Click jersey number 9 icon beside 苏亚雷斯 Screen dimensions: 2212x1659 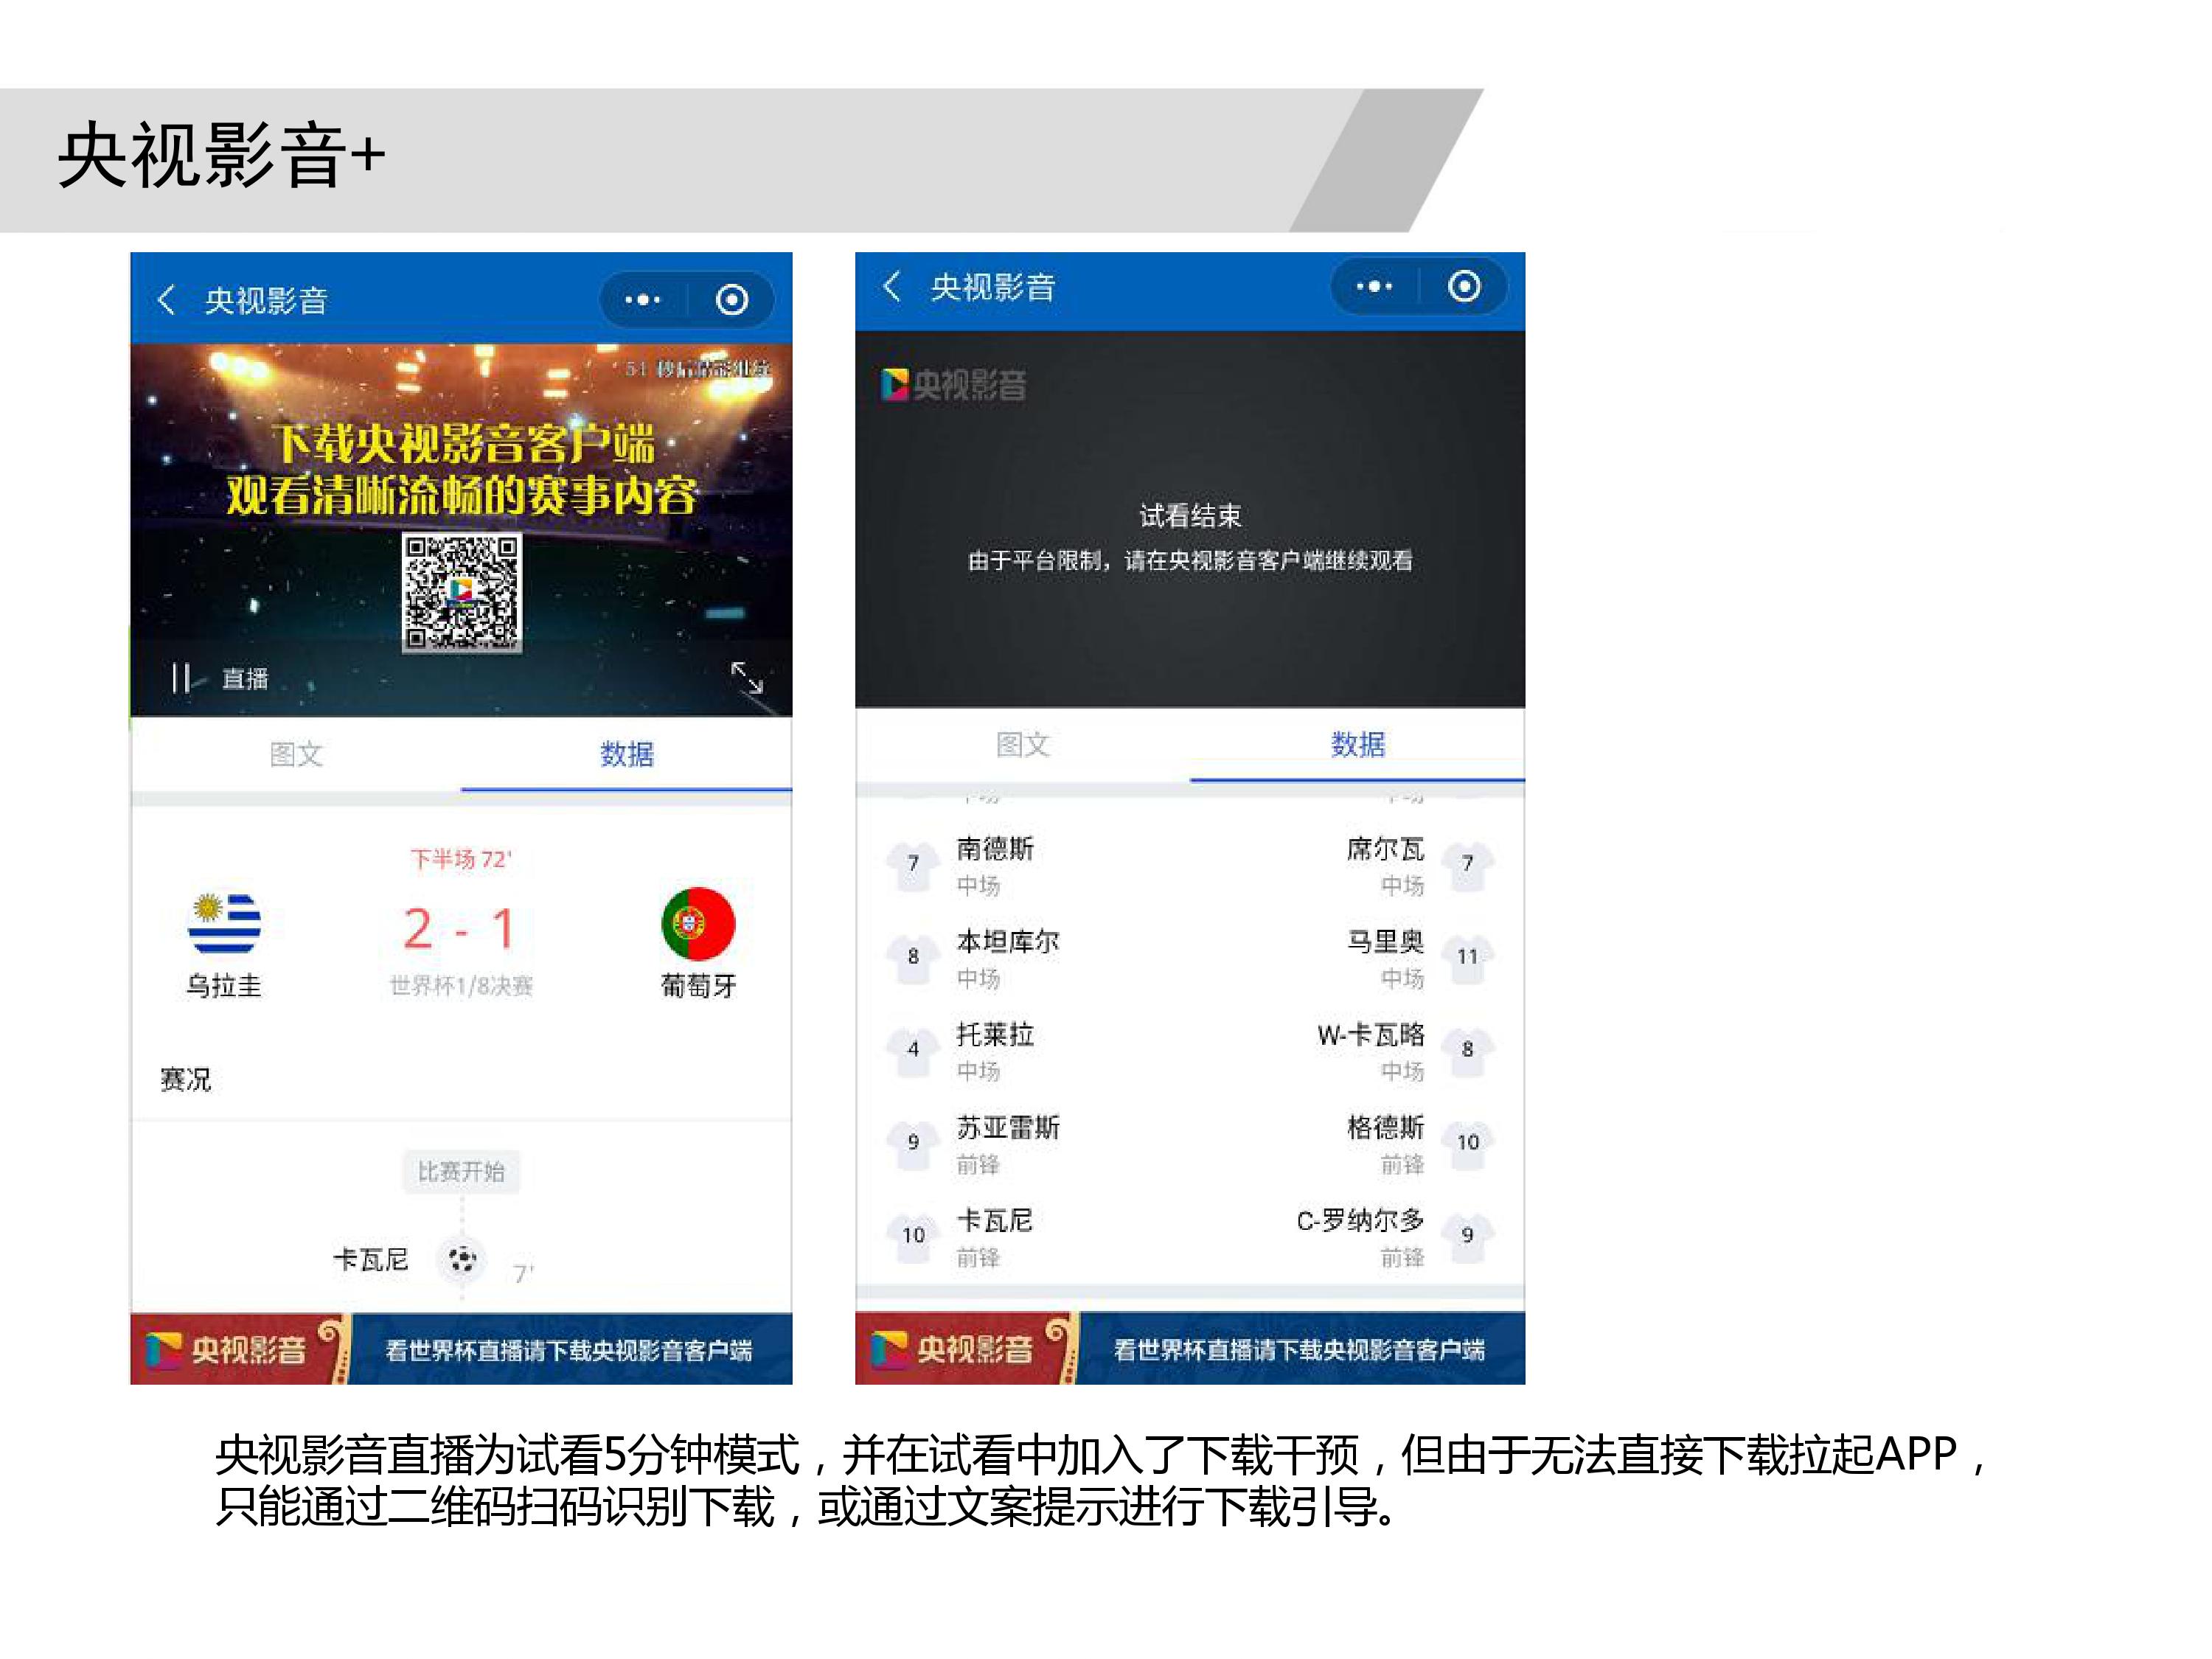(x=913, y=1144)
